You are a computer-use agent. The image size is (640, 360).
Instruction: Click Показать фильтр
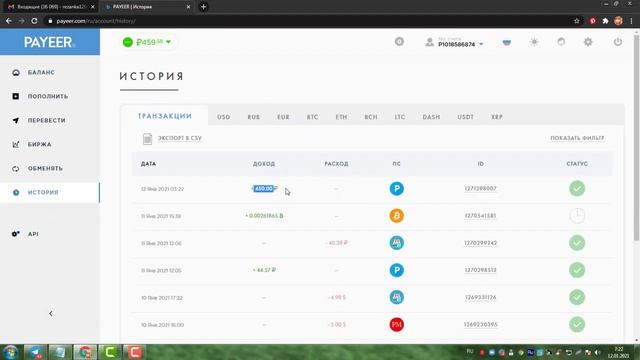[x=577, y=138]
